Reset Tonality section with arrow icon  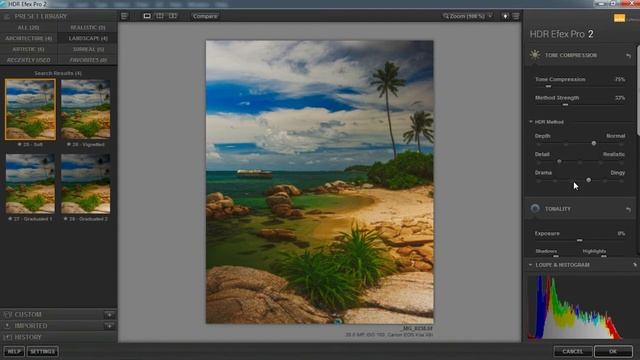point(628,209)
